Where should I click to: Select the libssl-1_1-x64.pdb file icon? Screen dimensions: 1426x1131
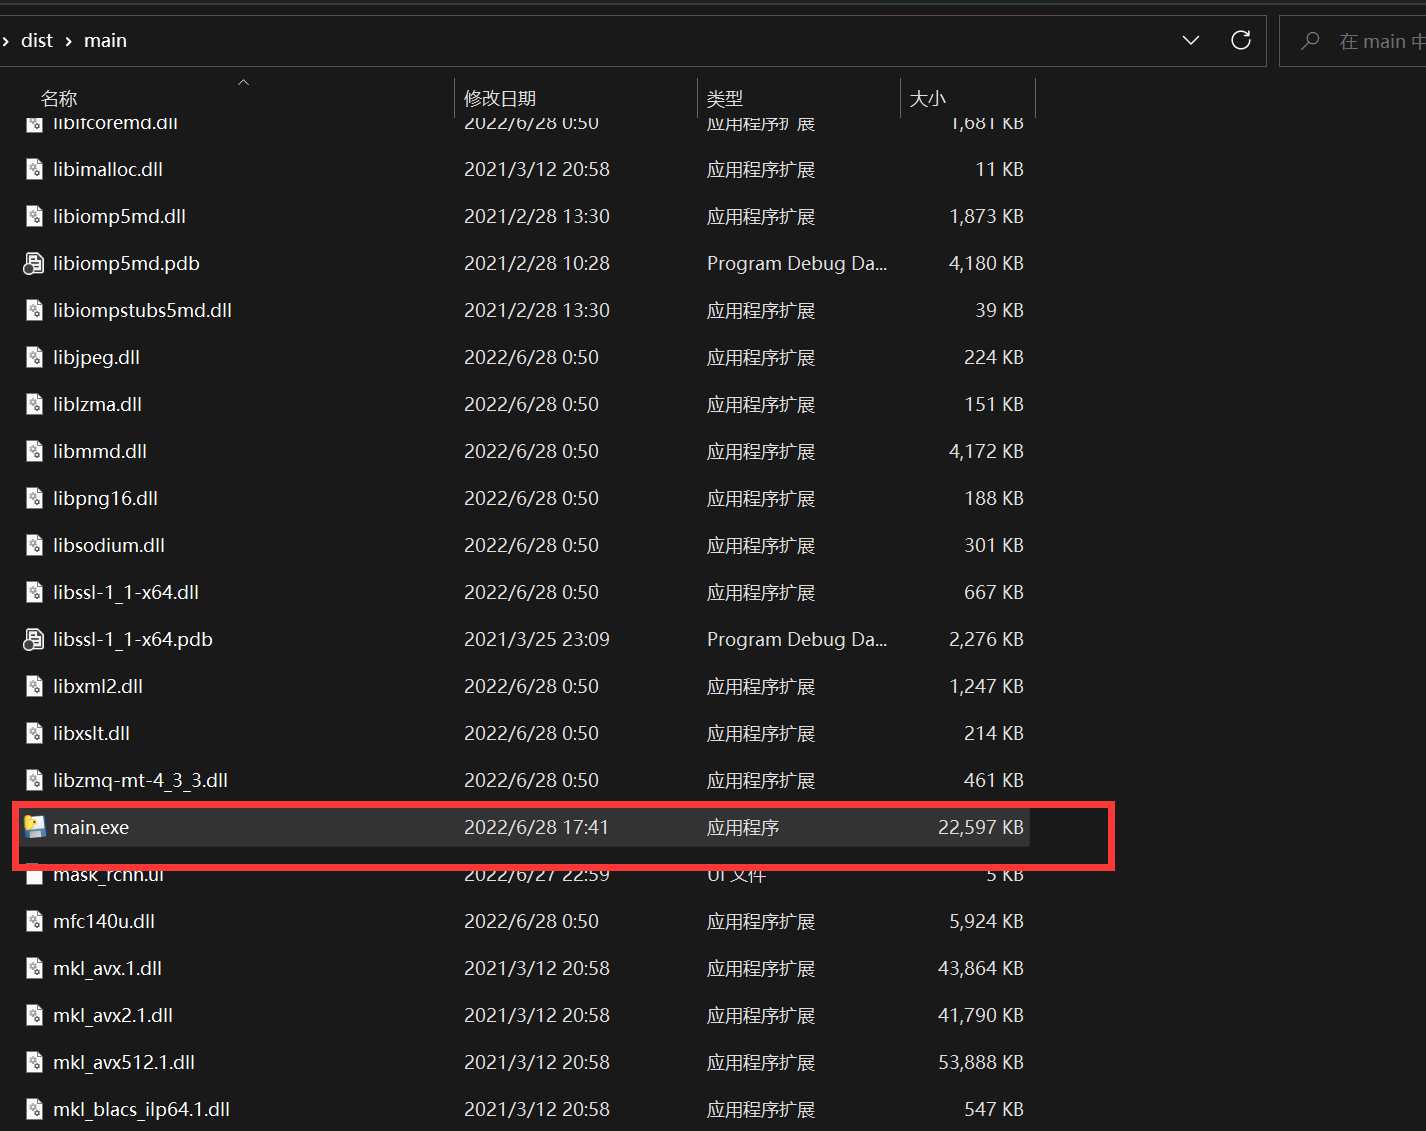tap(33, 639)
